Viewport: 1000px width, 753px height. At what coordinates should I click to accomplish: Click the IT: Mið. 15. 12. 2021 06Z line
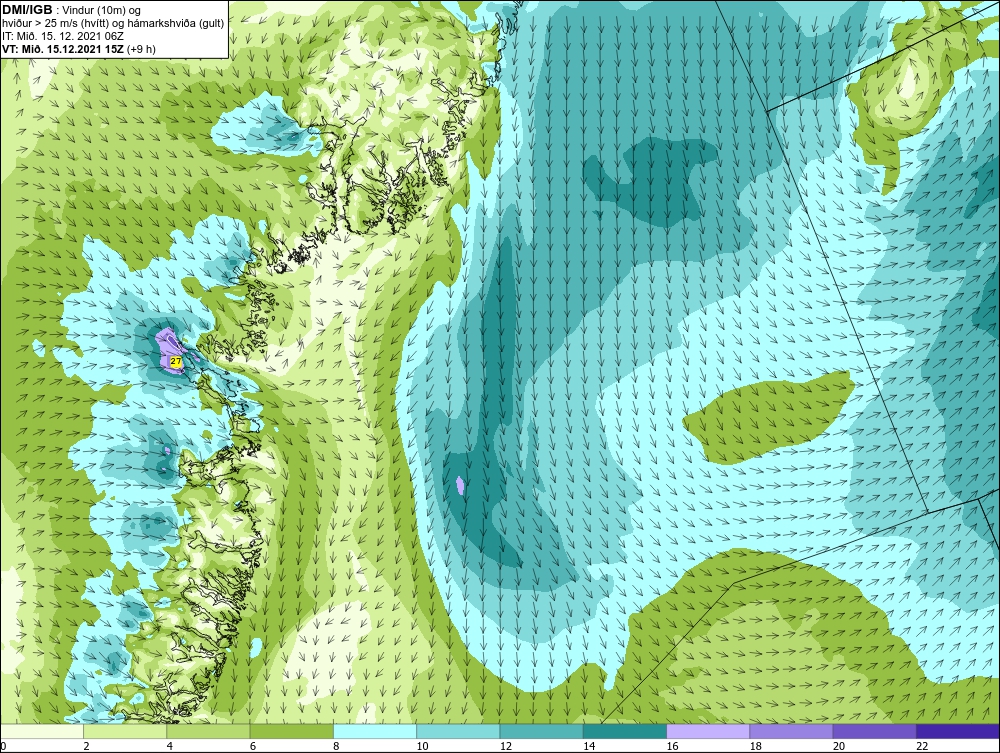[63, 36]
